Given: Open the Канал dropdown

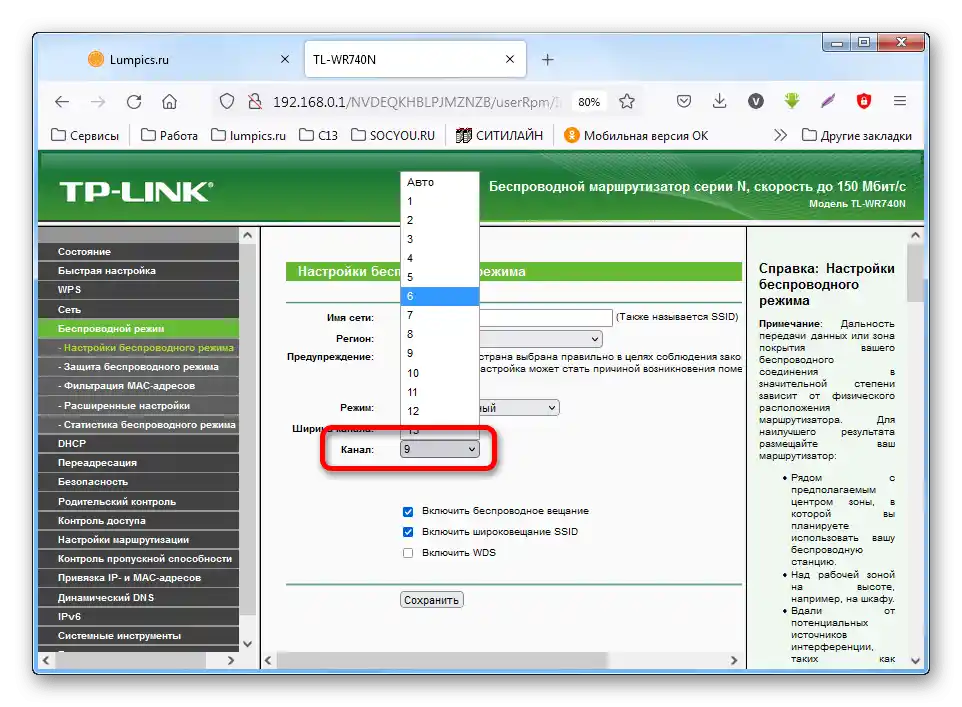Looking at the screenshot, I should pos(439,449).
